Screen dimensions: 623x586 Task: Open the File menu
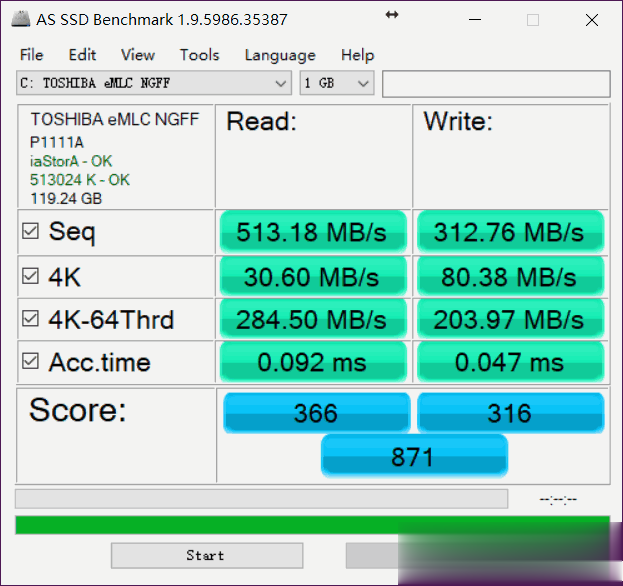click(31, 55)
